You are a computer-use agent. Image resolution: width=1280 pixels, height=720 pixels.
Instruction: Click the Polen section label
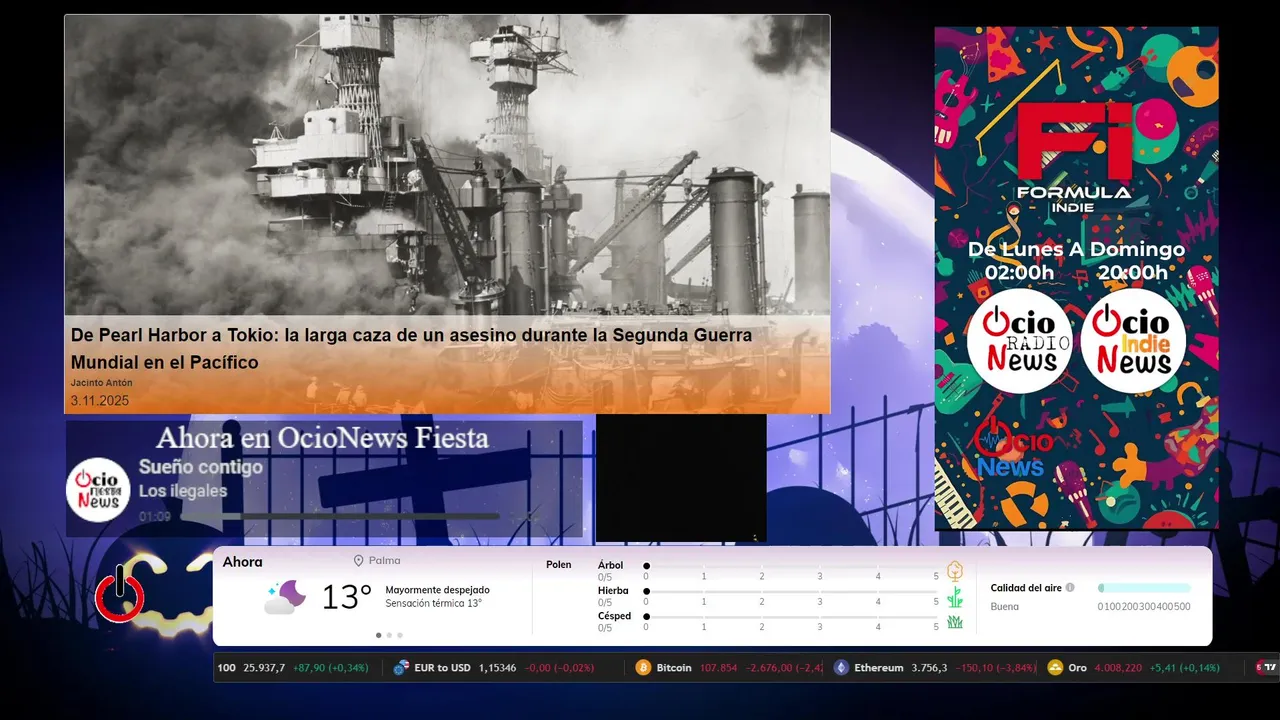click(x=559, y=565)
